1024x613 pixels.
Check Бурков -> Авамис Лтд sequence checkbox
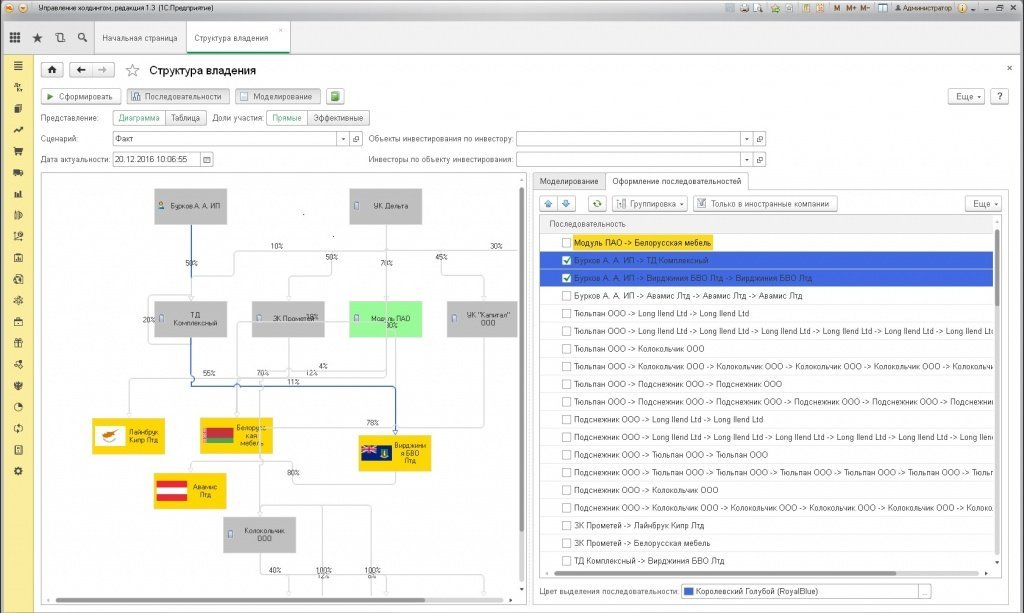tap(566, 296)
